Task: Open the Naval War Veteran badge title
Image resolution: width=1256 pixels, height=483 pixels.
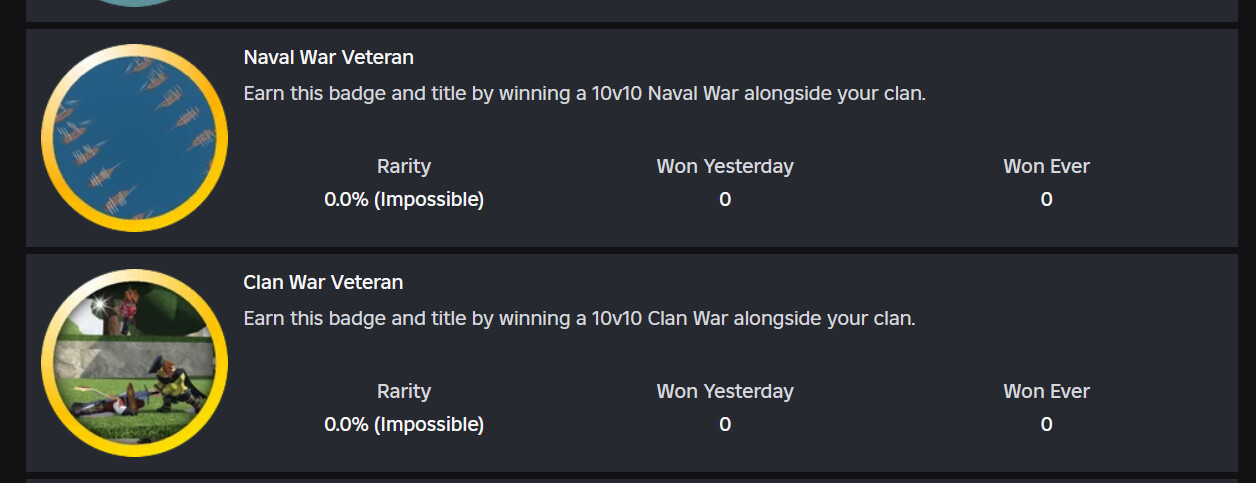Action: click(328, 57)
